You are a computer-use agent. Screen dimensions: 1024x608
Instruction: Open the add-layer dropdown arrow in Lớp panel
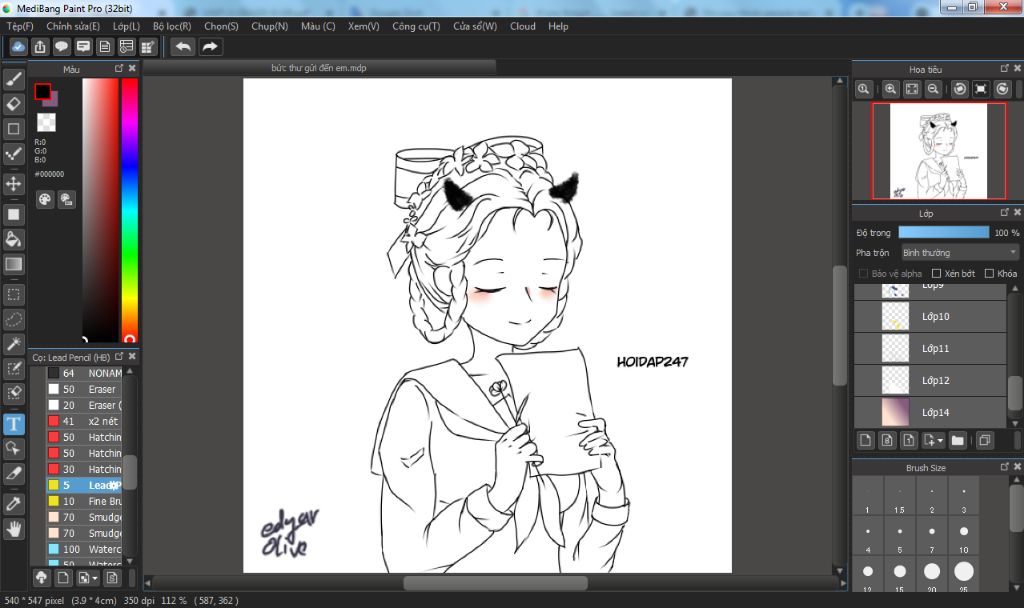click(x=940, y=441)
